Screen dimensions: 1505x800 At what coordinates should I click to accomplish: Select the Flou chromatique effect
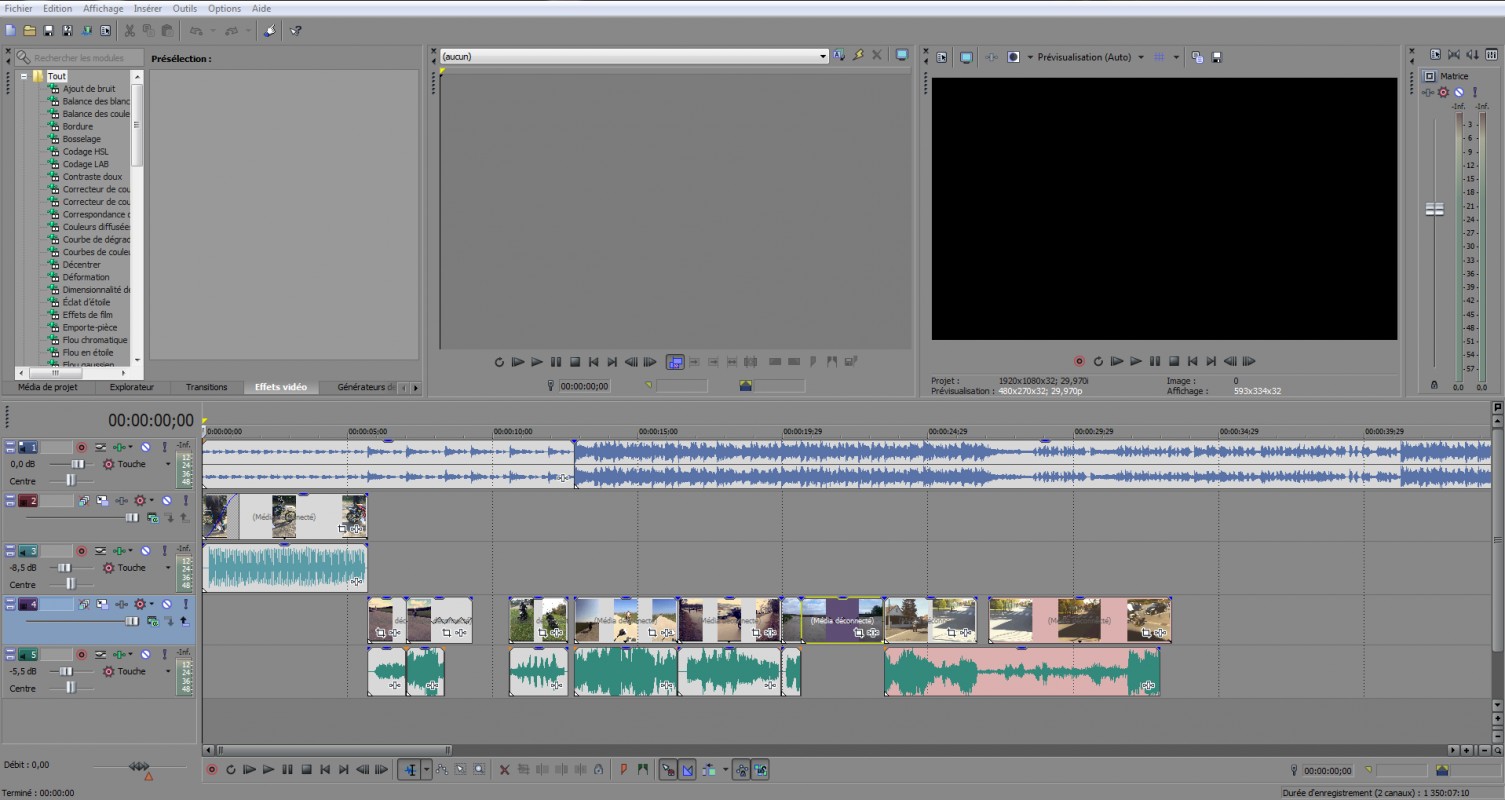click(x=95, y=340)
